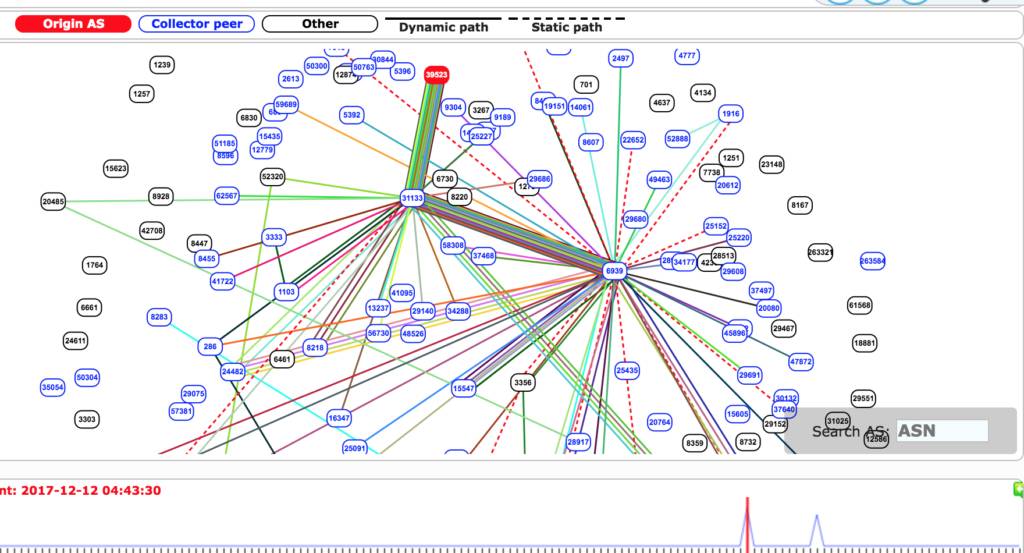Select the node labeled 1916
The image size is (1024, 553).
coord(730,114)
